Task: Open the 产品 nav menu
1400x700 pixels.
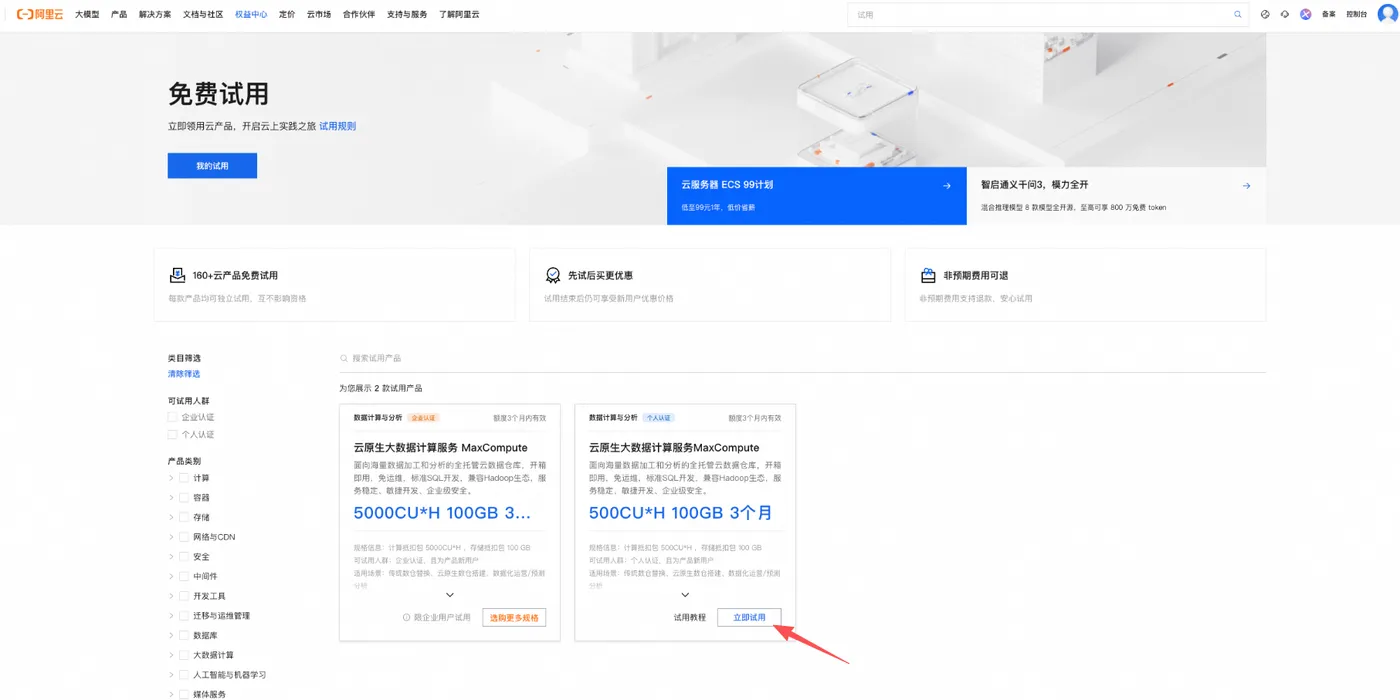Action: 119,15
